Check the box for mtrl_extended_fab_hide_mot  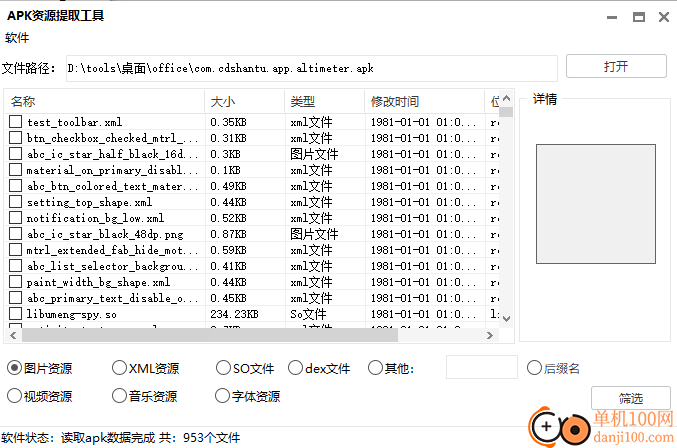(16, 249)
